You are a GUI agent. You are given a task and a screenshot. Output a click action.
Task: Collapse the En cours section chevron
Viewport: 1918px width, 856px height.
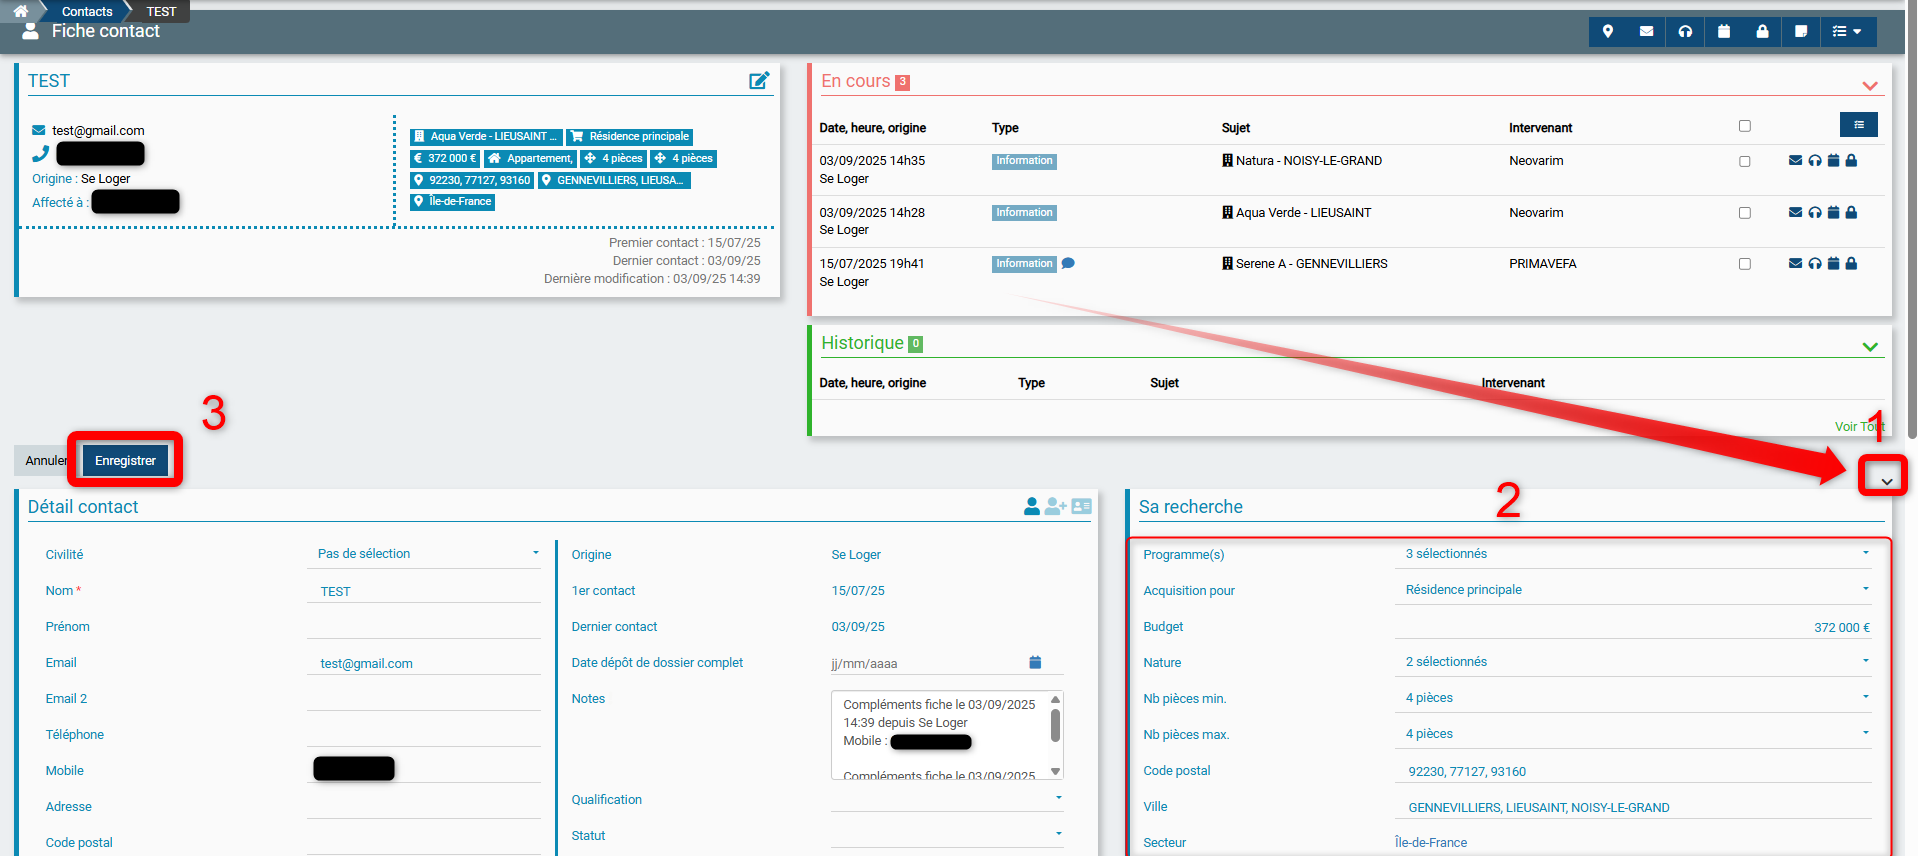click(x=1869, y=85)
